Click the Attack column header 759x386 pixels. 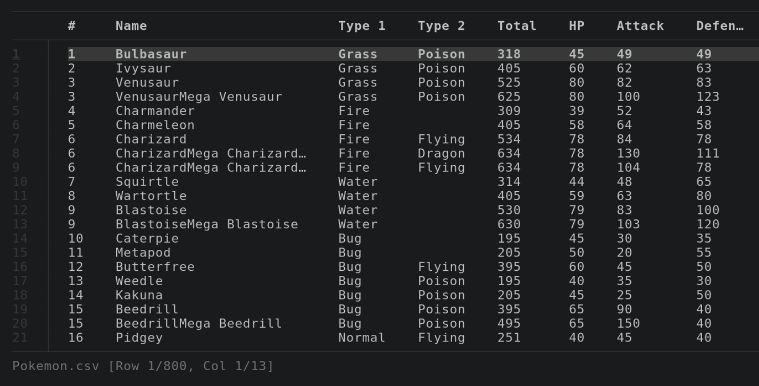pyautogui.click(x=640, y=26)
